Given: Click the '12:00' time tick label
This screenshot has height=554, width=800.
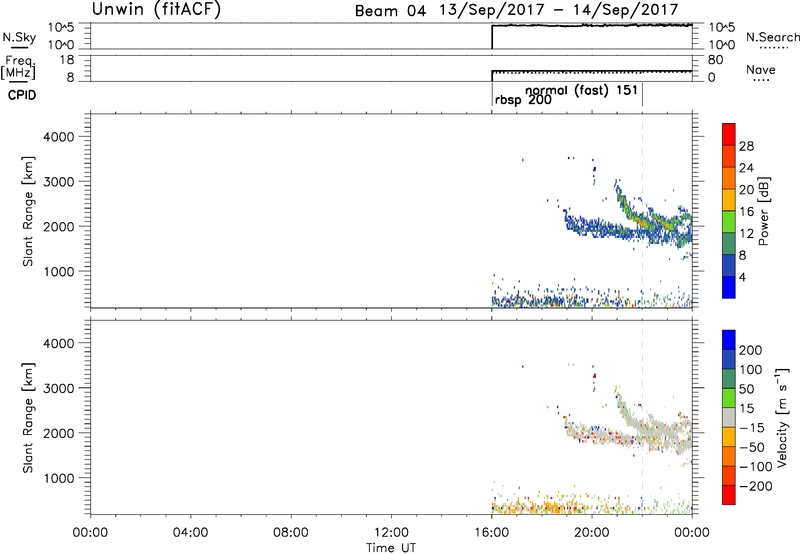Looking at the screenshot, I should coord(391,533).
